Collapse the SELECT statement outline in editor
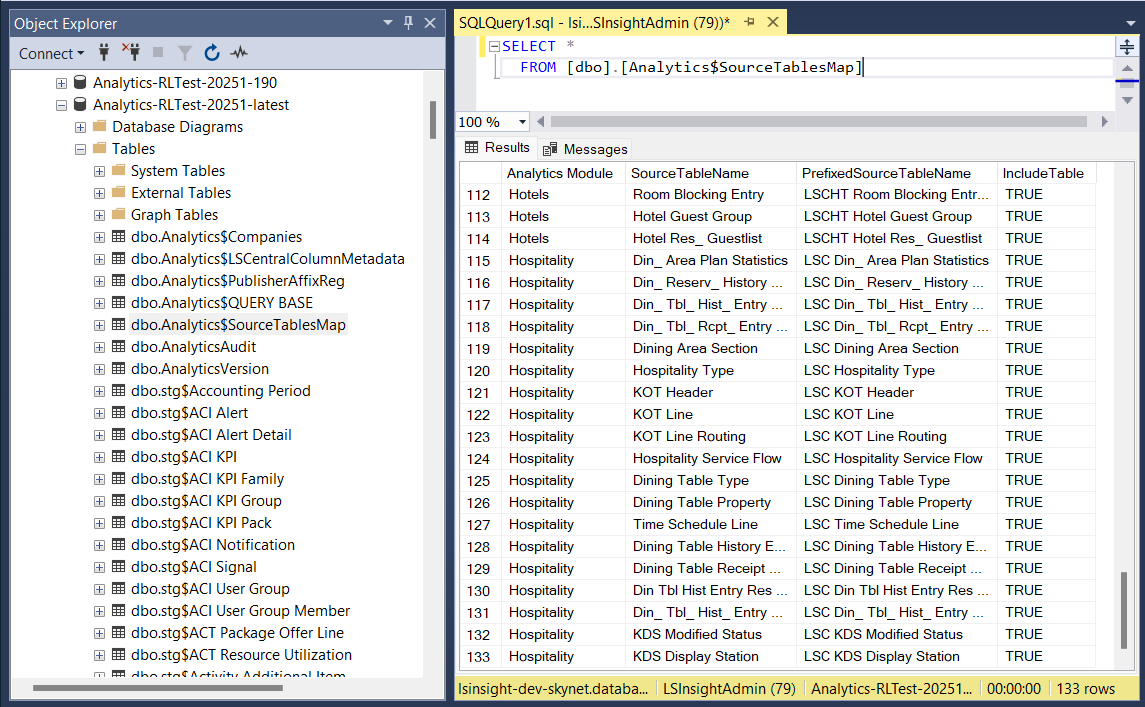 pos(494,46)
